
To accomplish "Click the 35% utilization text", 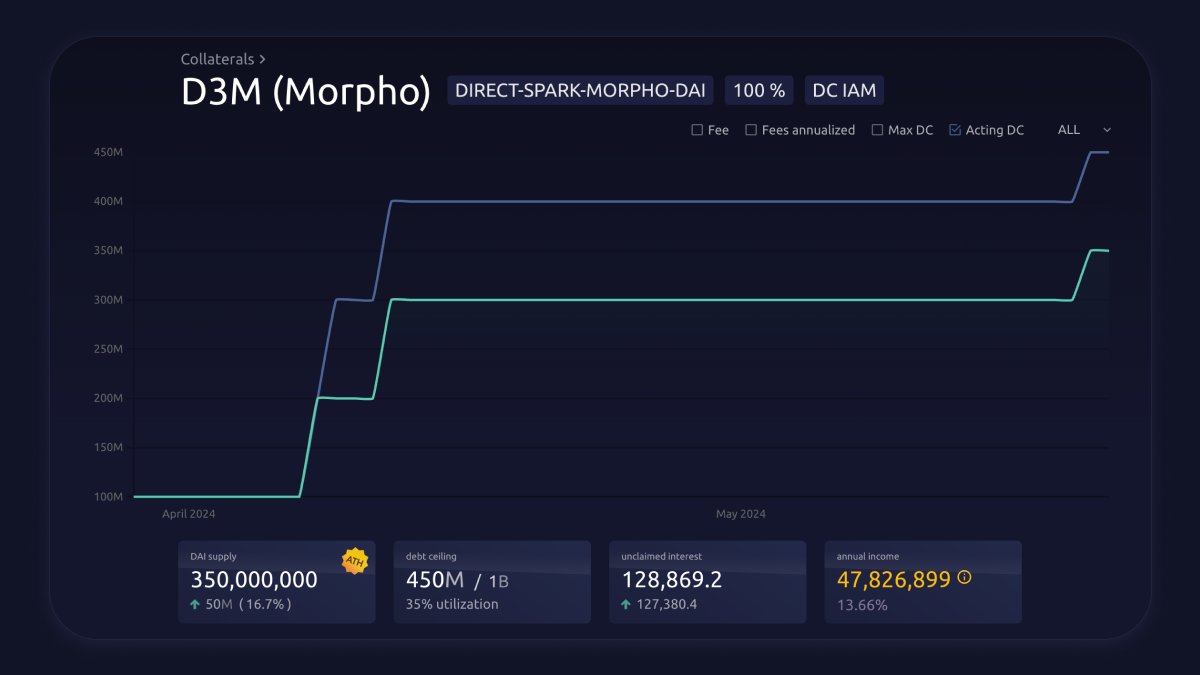I will (x=452, y=604).
